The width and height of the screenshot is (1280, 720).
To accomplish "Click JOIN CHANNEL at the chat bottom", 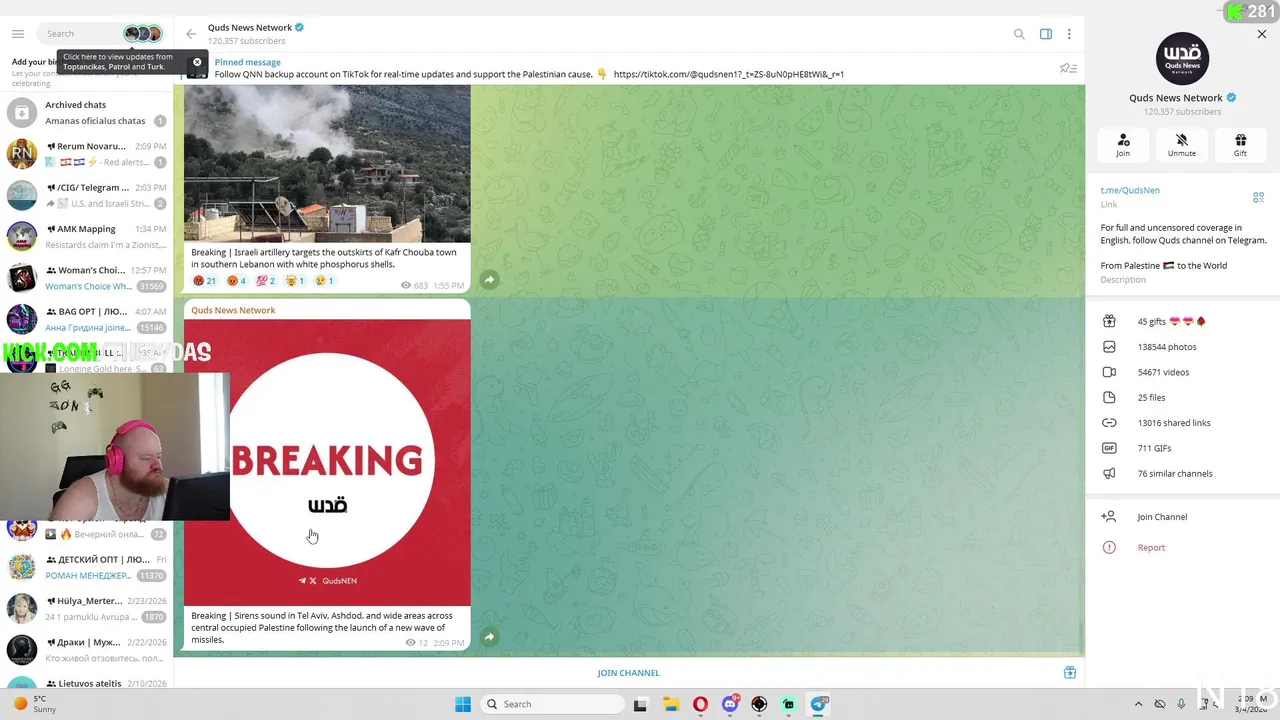I will coord(628,673).
